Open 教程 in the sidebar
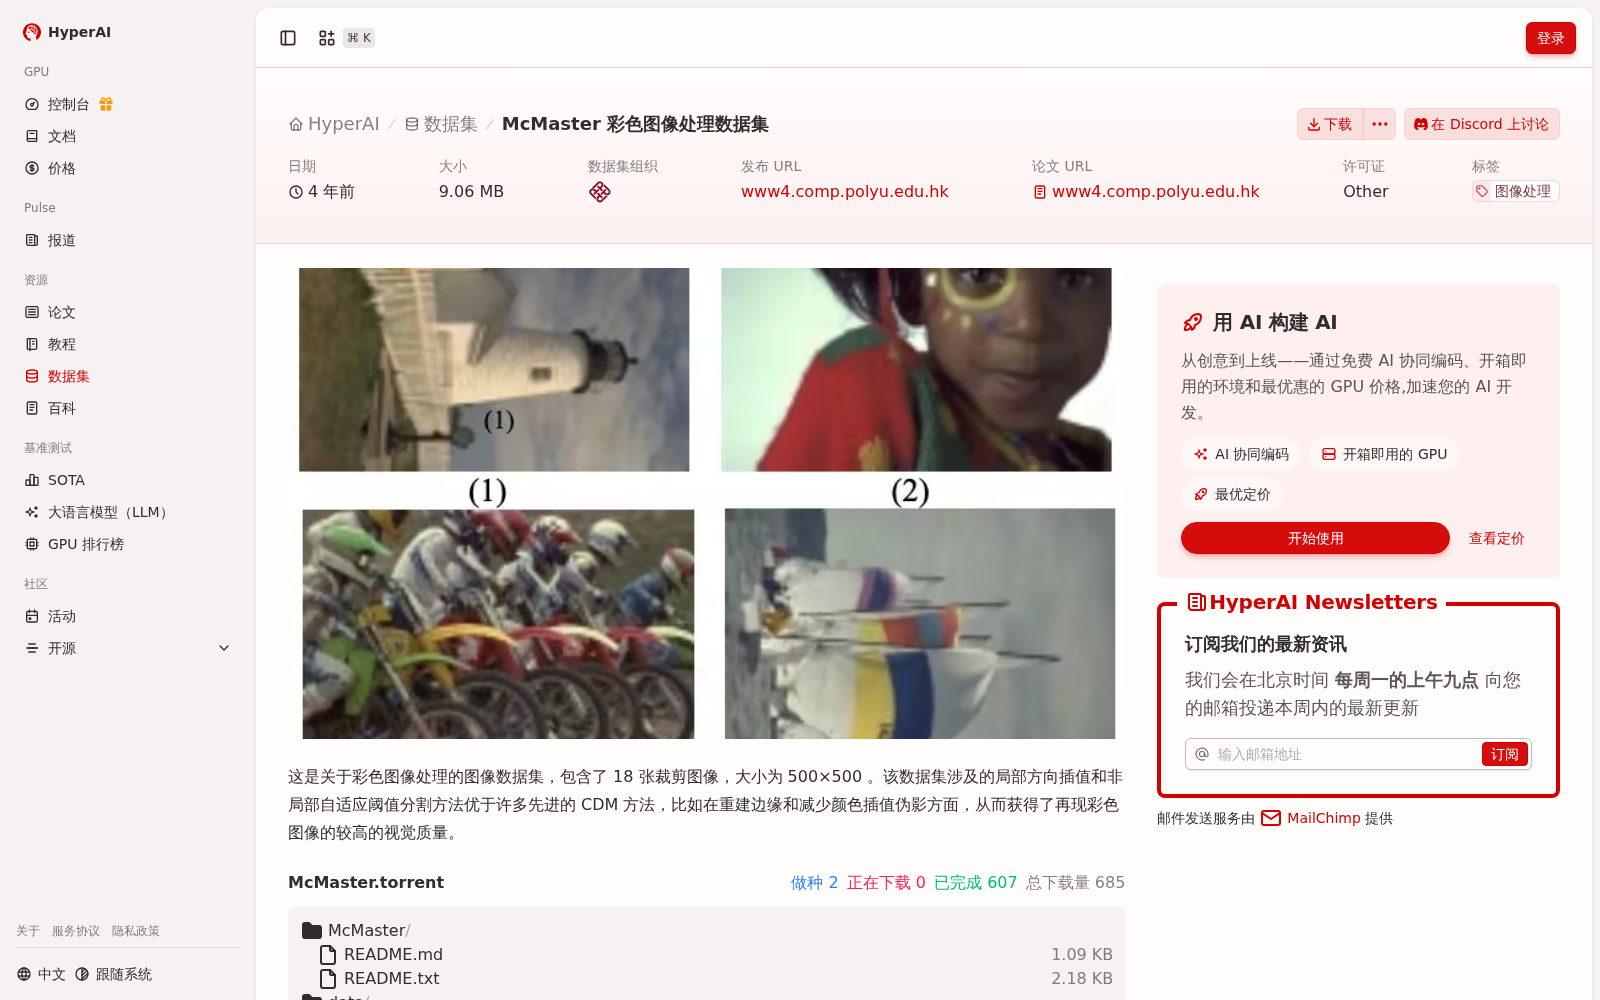 coord(62,344)
